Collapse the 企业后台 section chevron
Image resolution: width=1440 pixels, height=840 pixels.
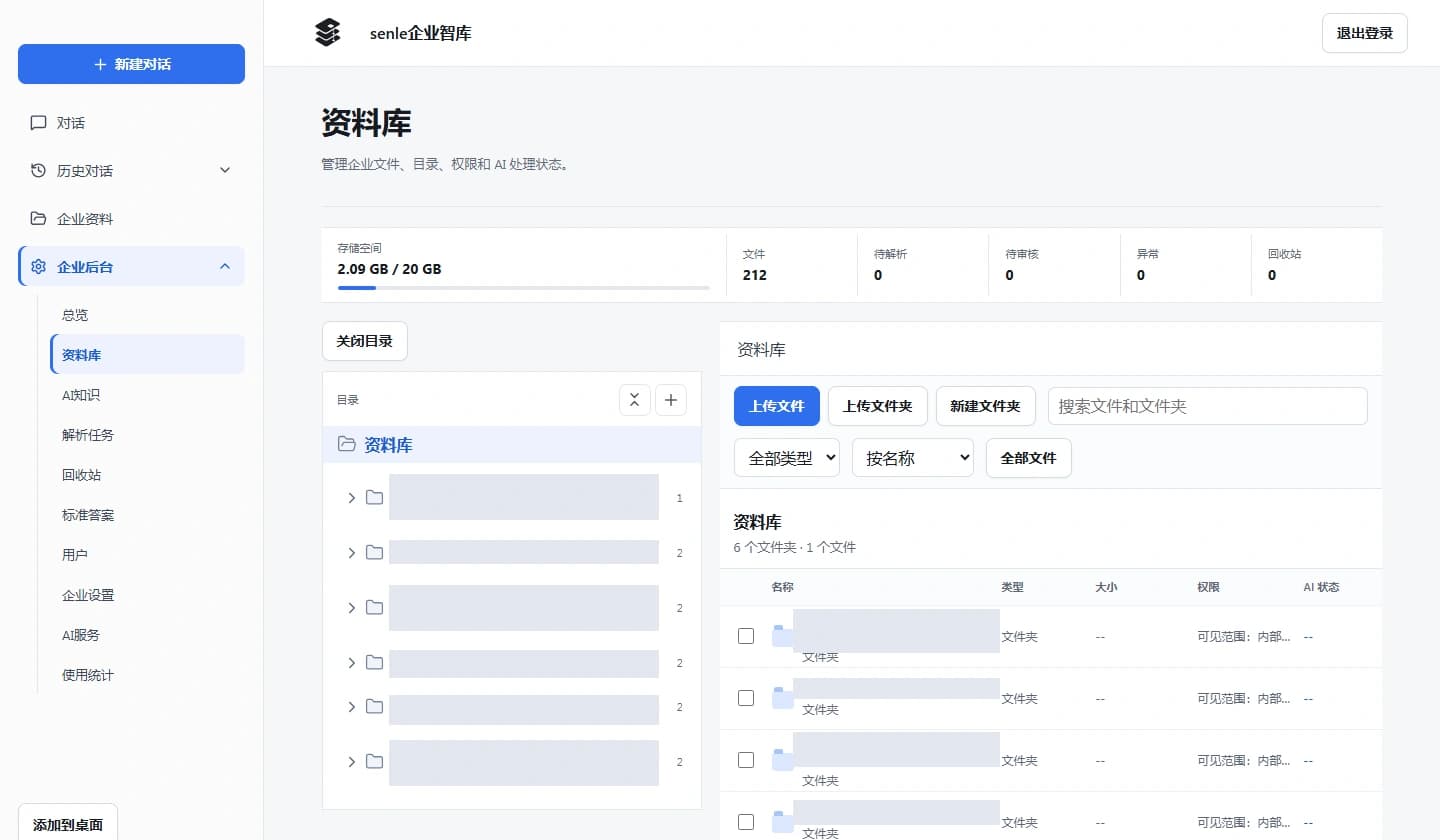[225, 266]
